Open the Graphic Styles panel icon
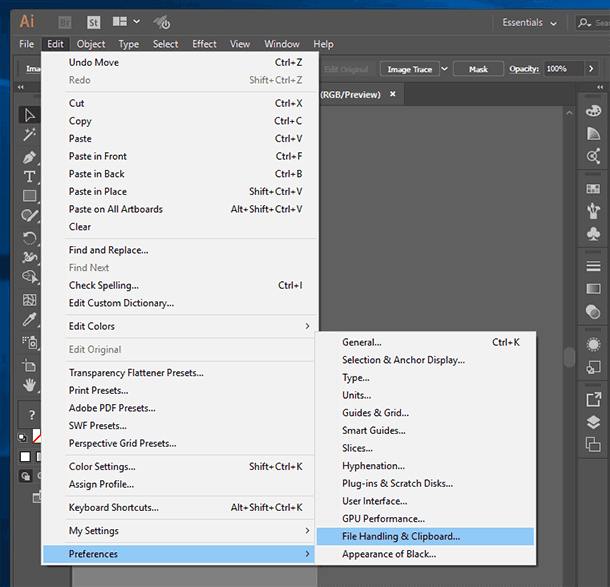The height and width of the screenshot is (587, 610). [x=593, y=367]
